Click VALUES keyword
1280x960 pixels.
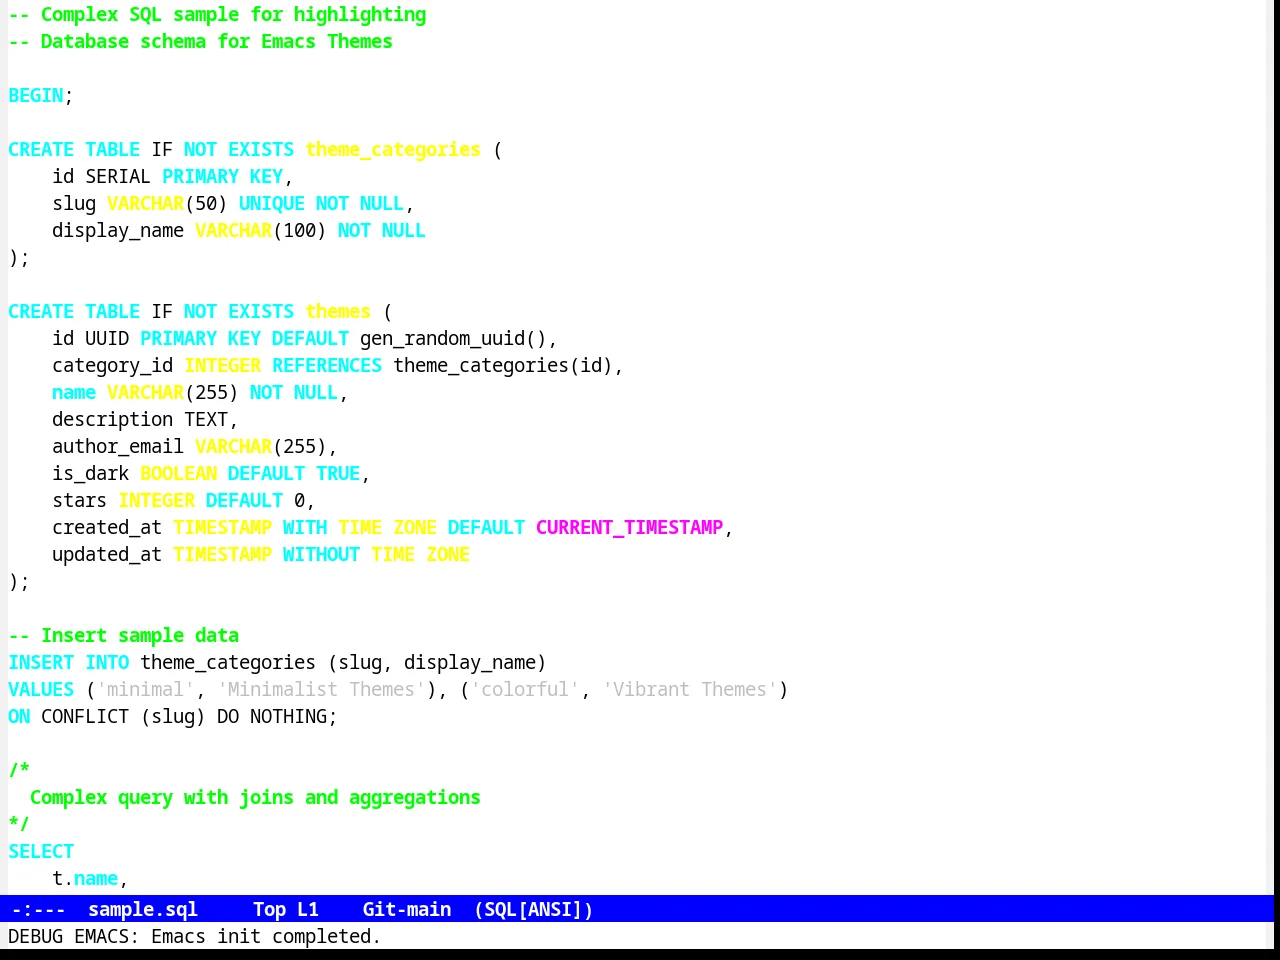[x=41, y=689]
